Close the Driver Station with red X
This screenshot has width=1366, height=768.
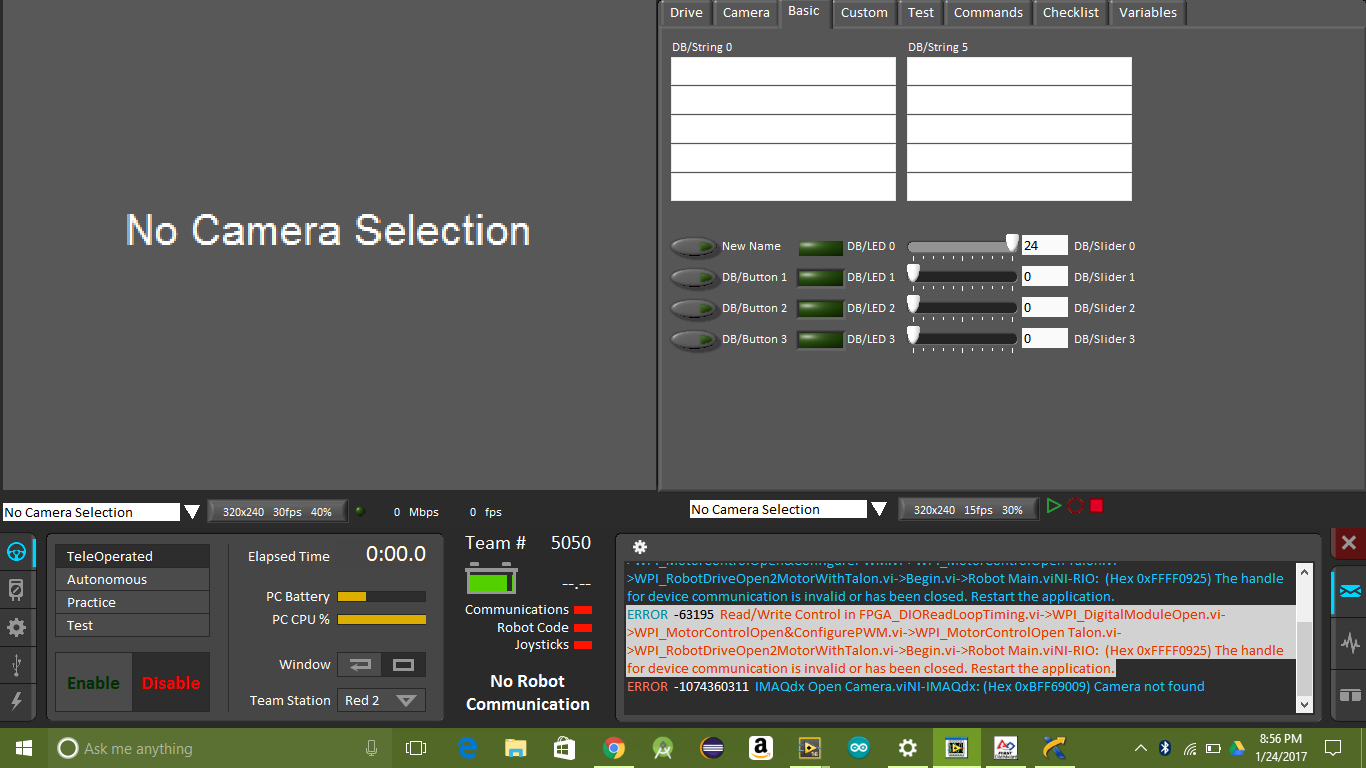[1349, 543]
